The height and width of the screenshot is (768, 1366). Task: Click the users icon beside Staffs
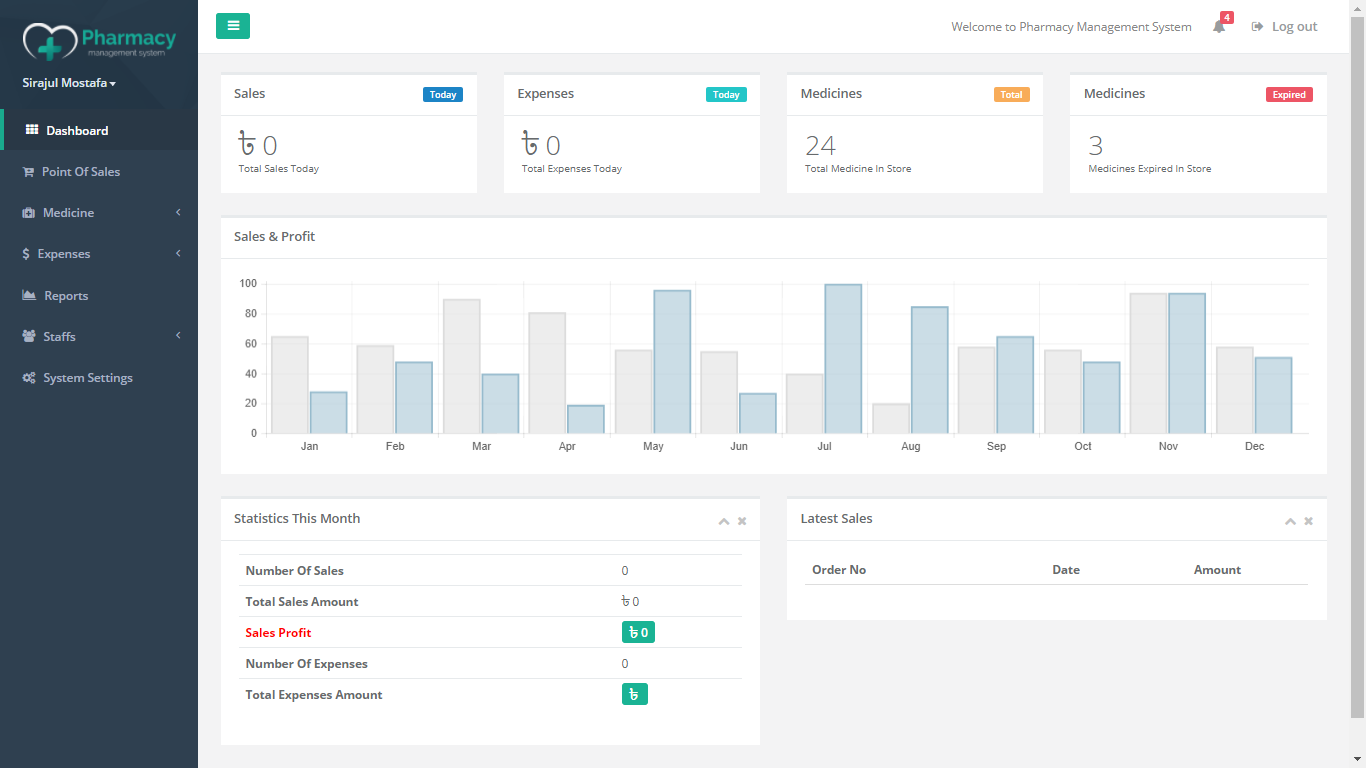(28, 337)
